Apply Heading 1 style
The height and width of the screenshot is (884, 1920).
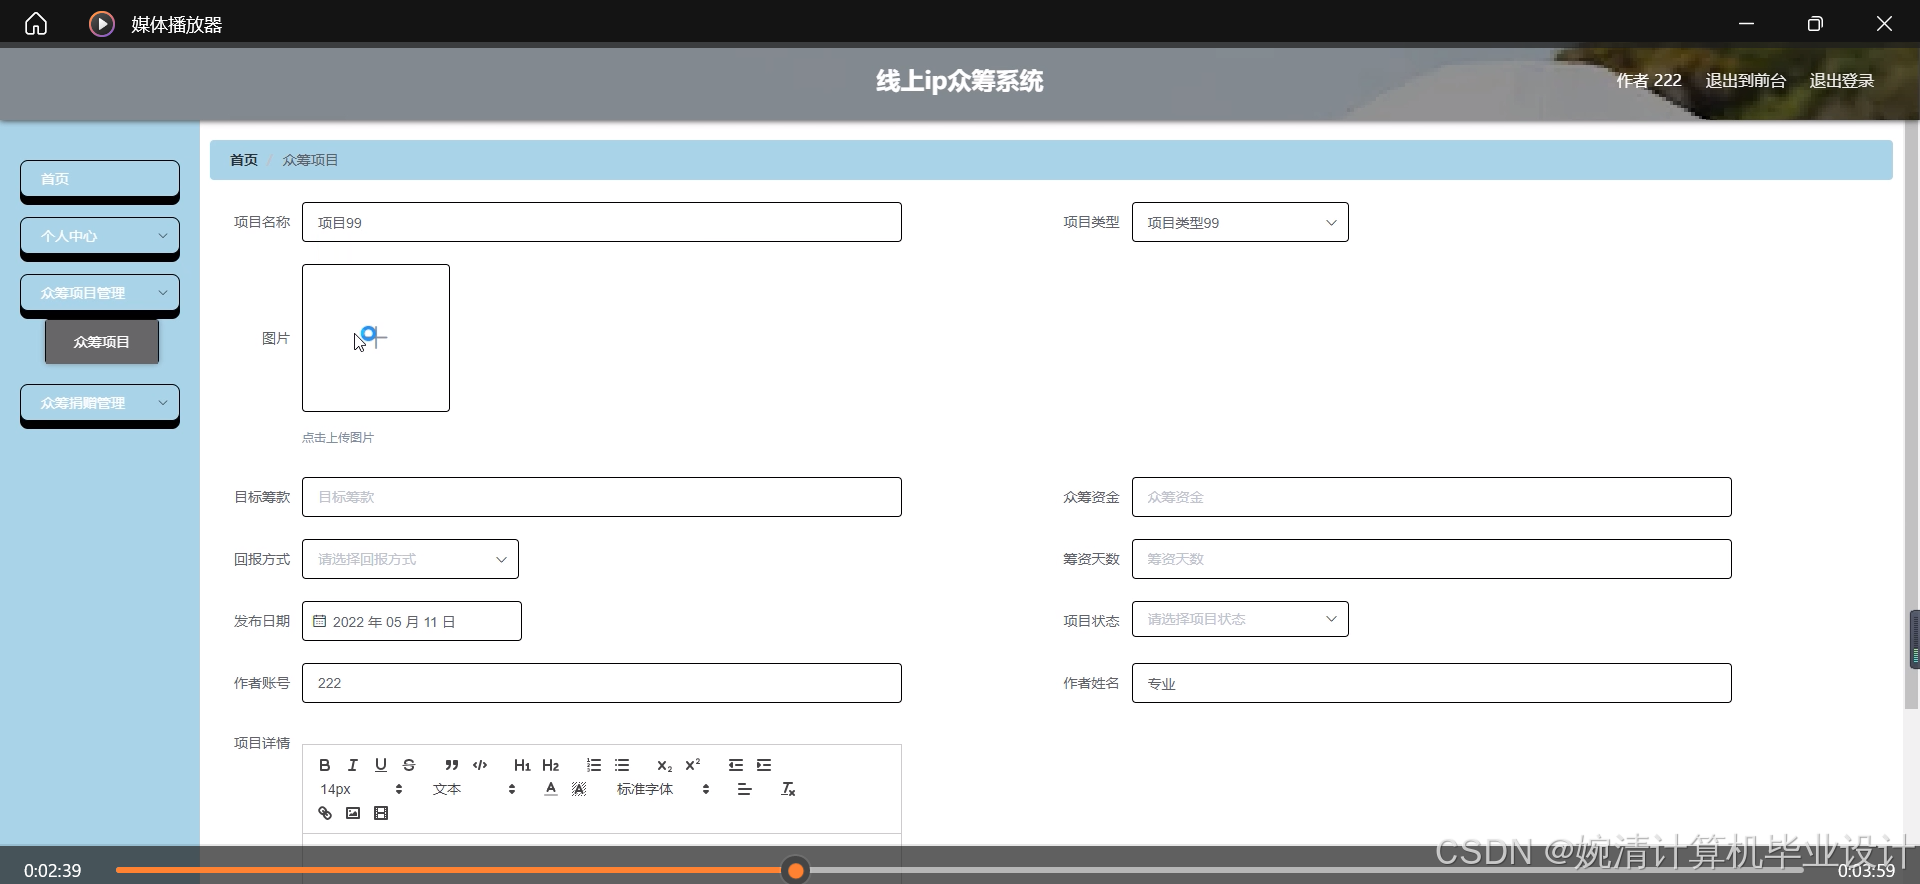[522, 765]
